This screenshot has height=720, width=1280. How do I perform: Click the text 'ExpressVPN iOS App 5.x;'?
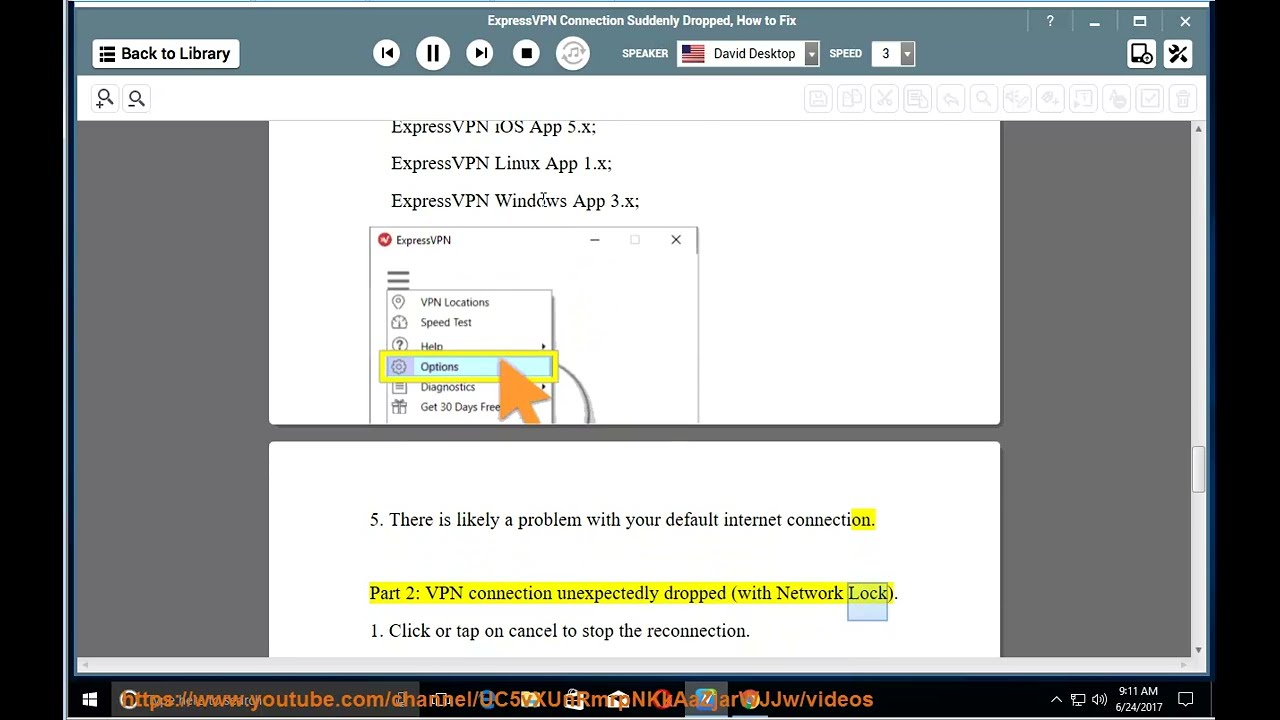493,127
